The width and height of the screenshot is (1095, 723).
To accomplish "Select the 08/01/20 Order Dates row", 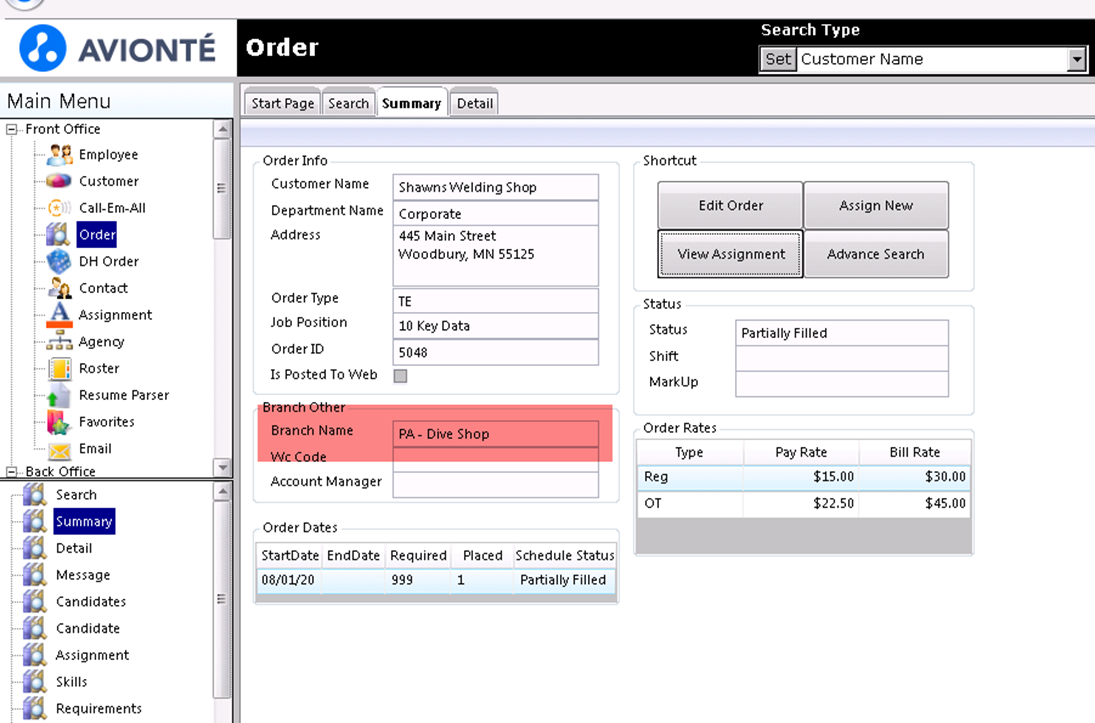I will pos(436,580).
